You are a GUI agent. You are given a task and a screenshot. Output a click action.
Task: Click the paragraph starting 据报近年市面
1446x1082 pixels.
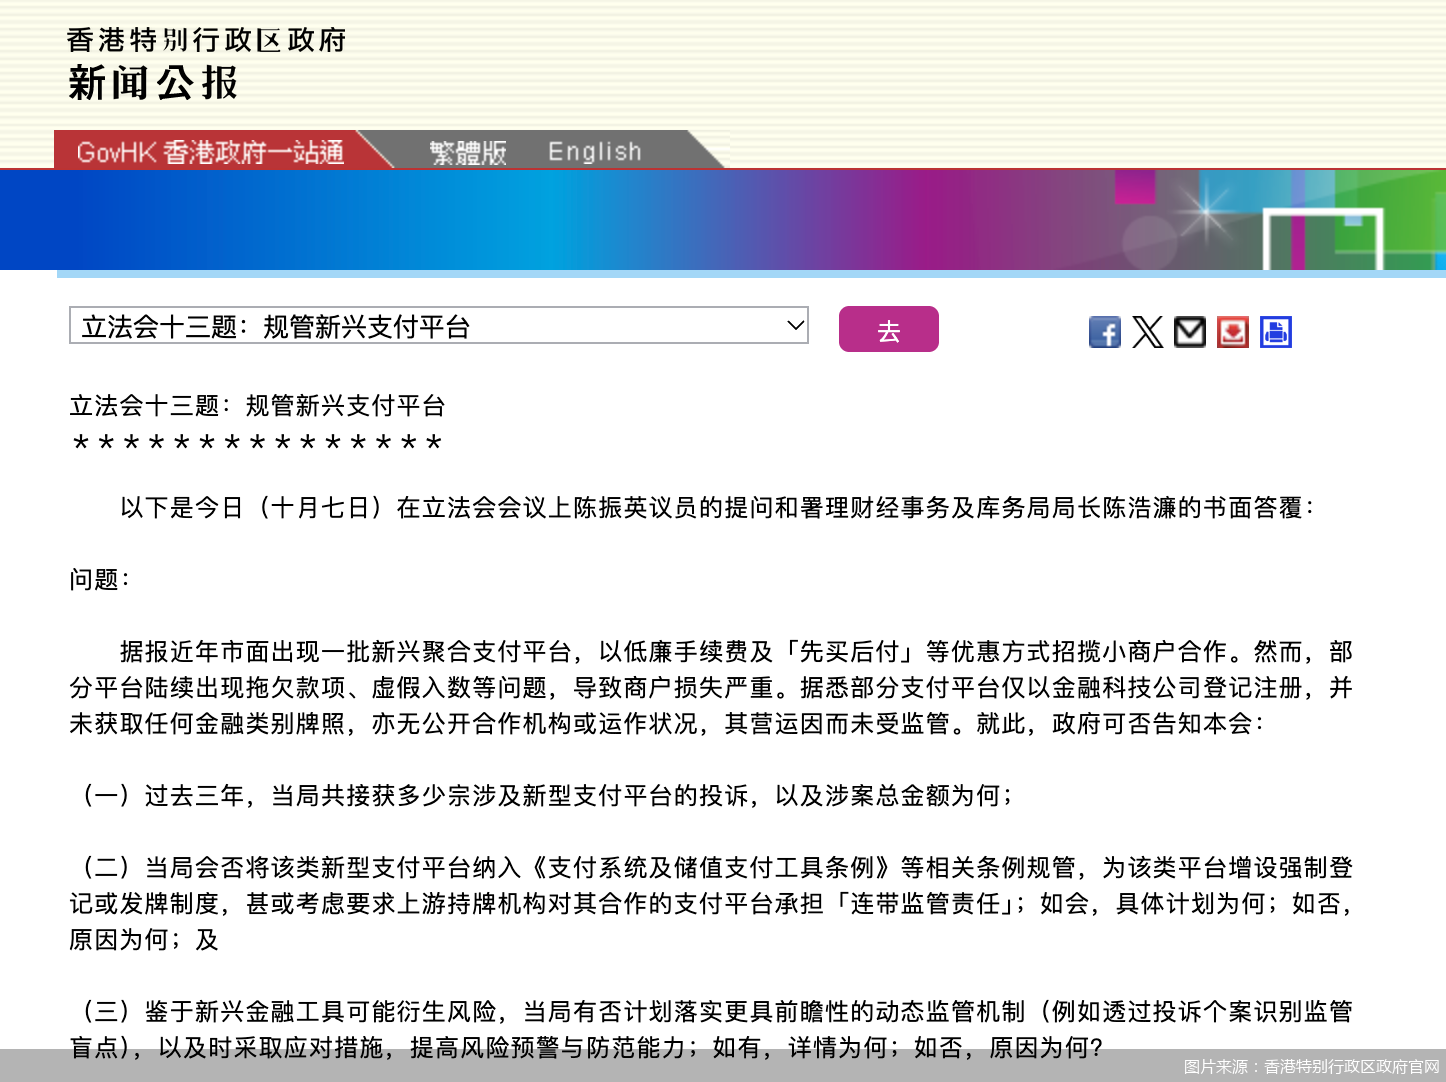click(712, 688)
